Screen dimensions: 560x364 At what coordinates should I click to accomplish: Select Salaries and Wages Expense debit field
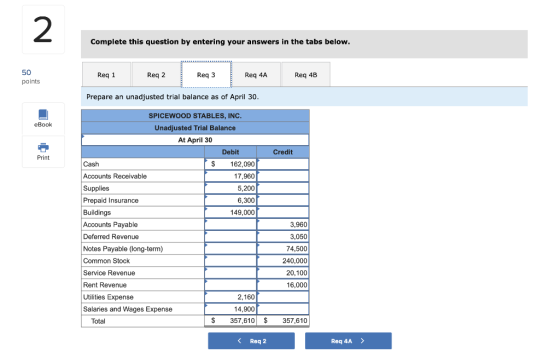[x=230, y=309]
